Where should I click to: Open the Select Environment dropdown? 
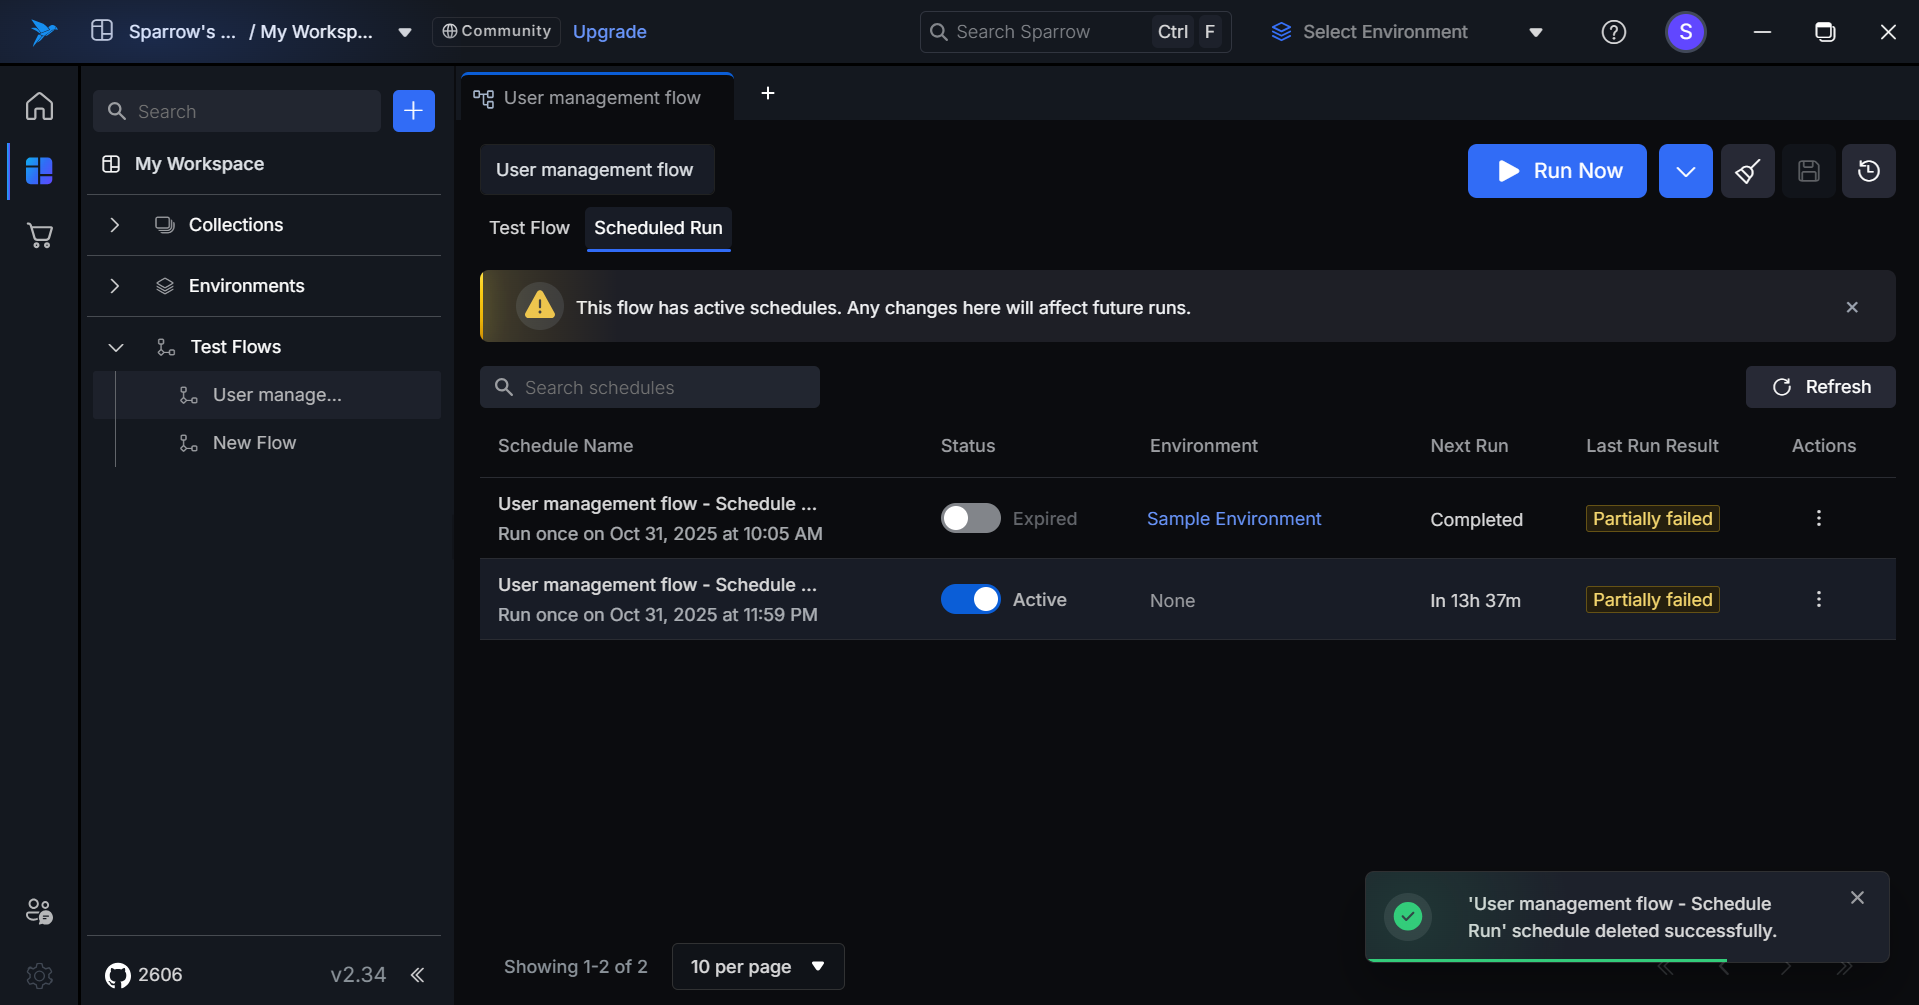(1406, 32)
